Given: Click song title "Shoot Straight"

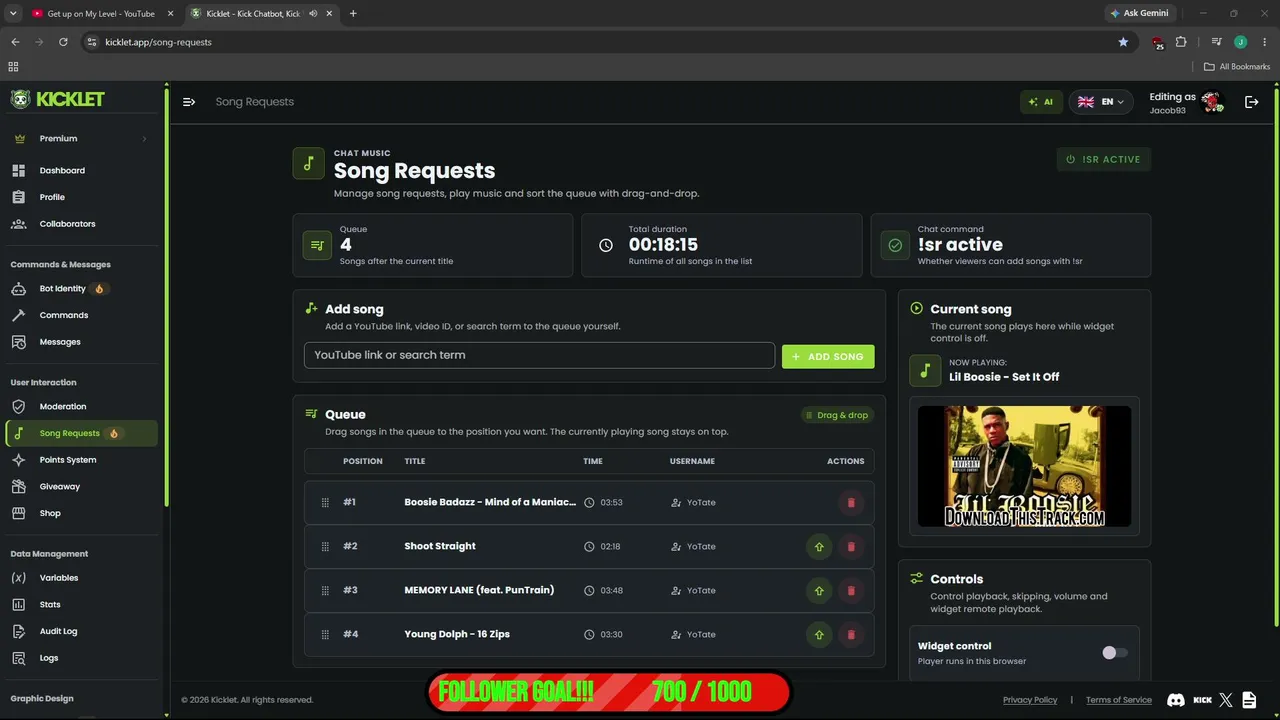Looking at the screenshot, I should pyautogui.click(x=440, y=546).
